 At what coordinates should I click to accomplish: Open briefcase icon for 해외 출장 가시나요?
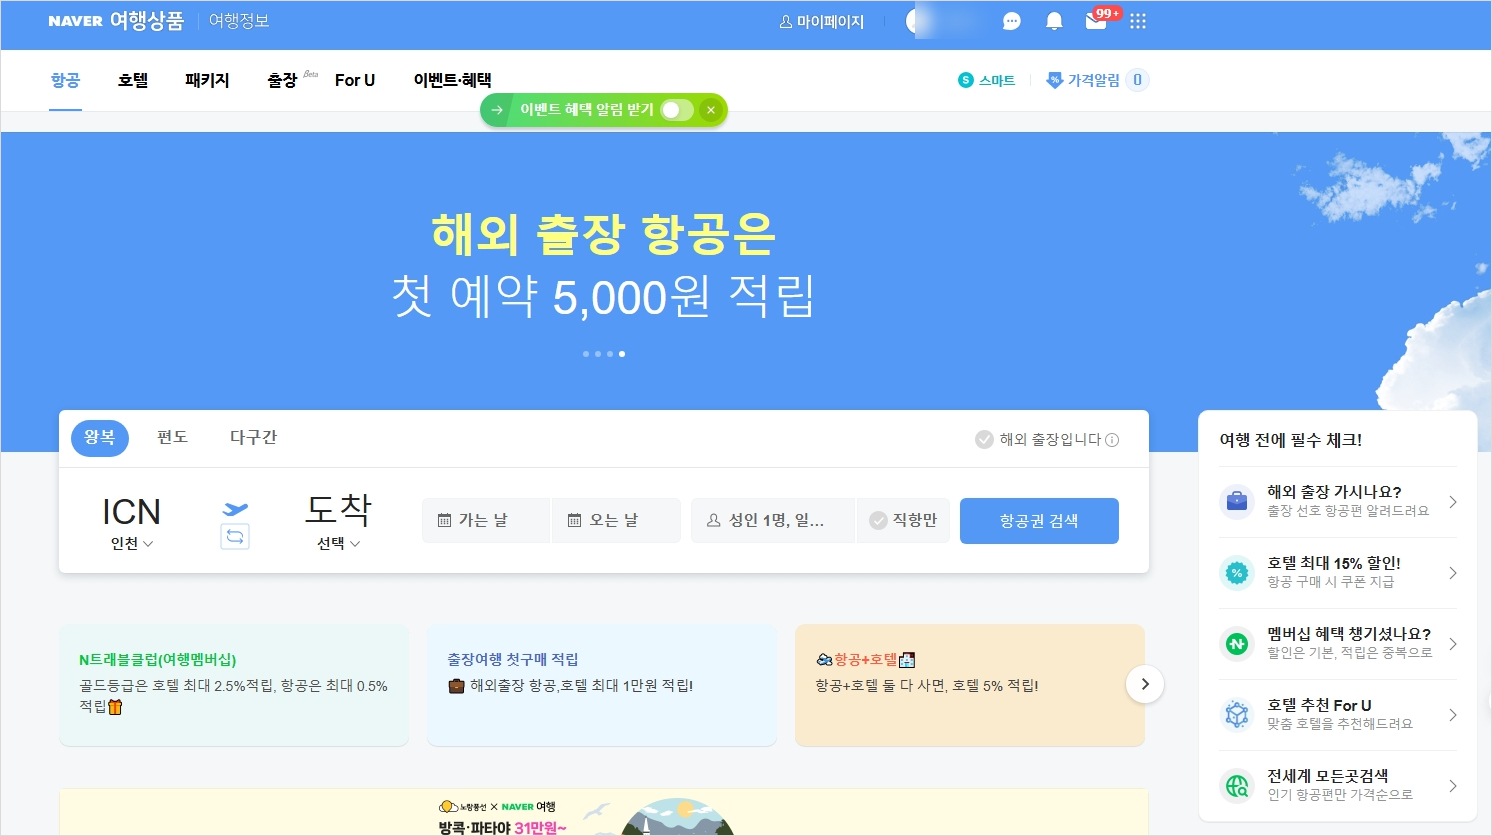[x=1237, y=501]
